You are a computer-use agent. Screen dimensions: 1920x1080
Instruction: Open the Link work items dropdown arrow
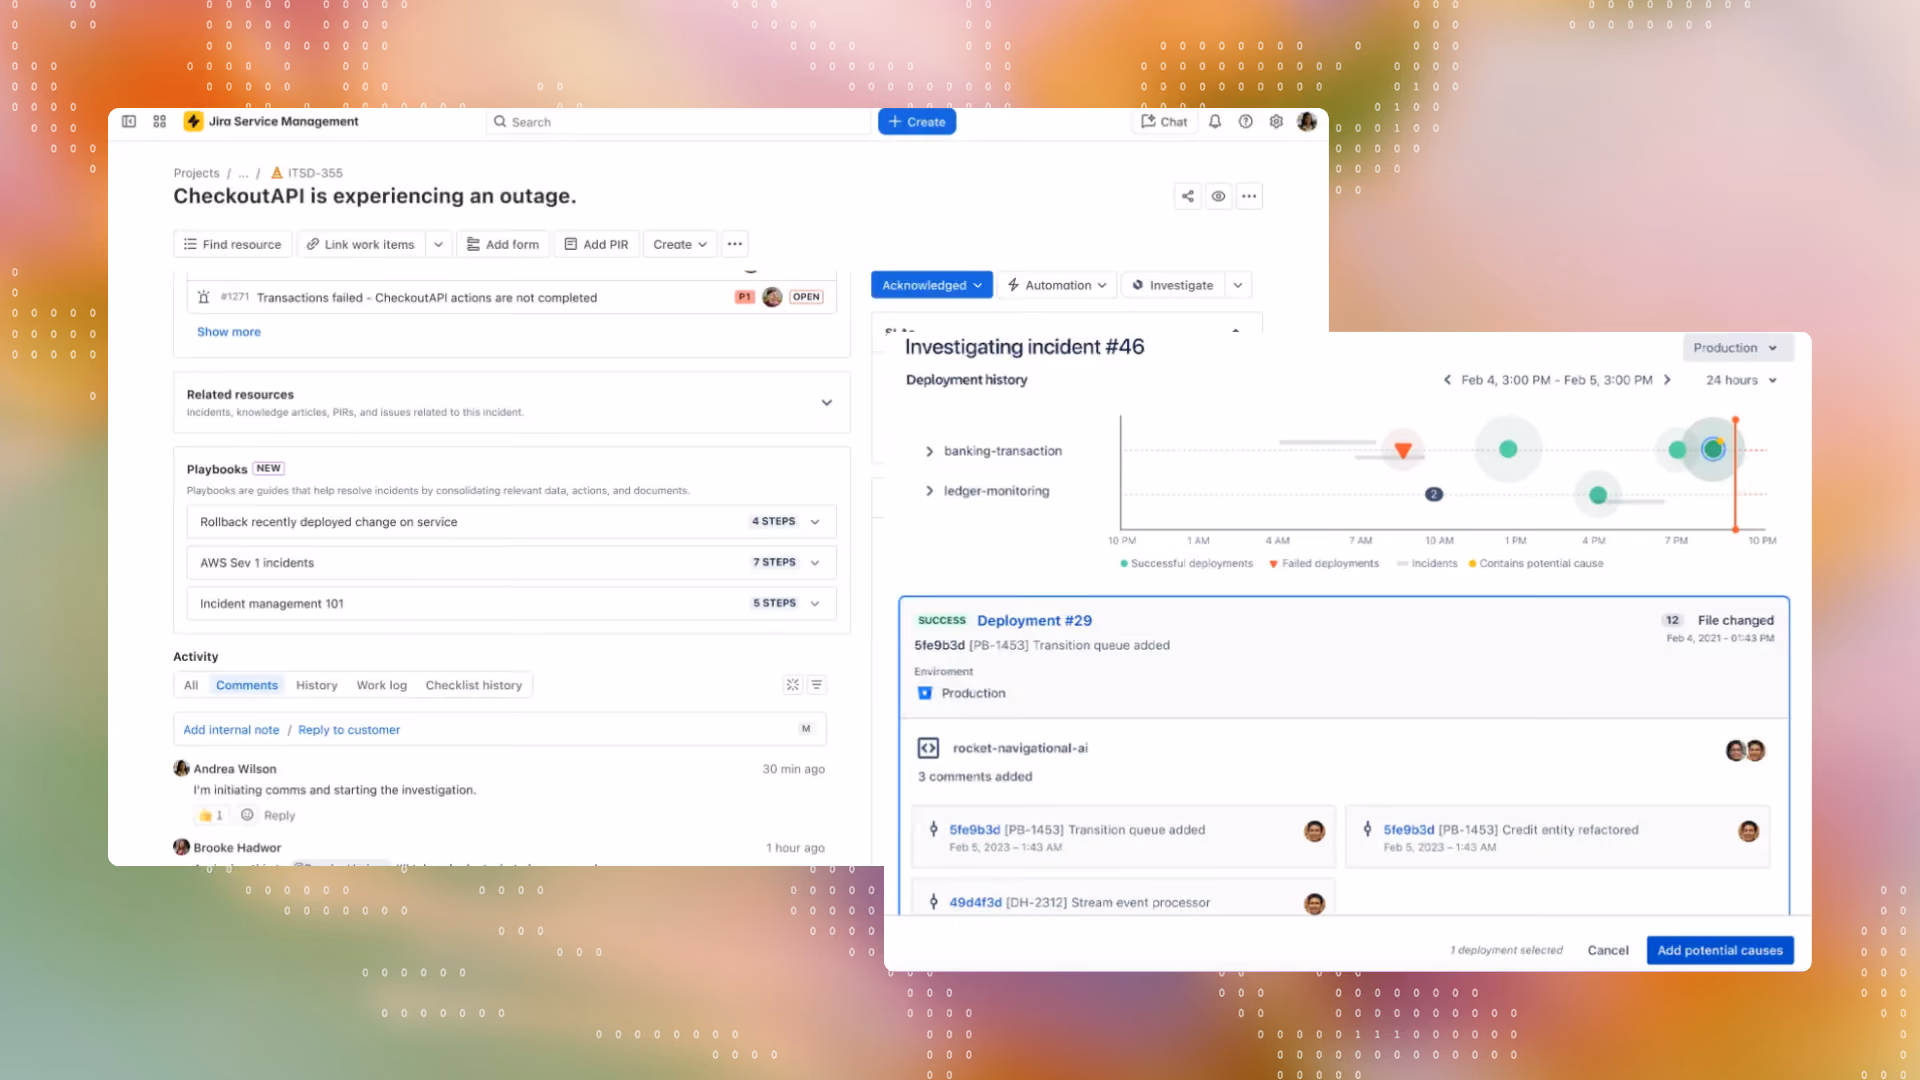coord(438,244)
